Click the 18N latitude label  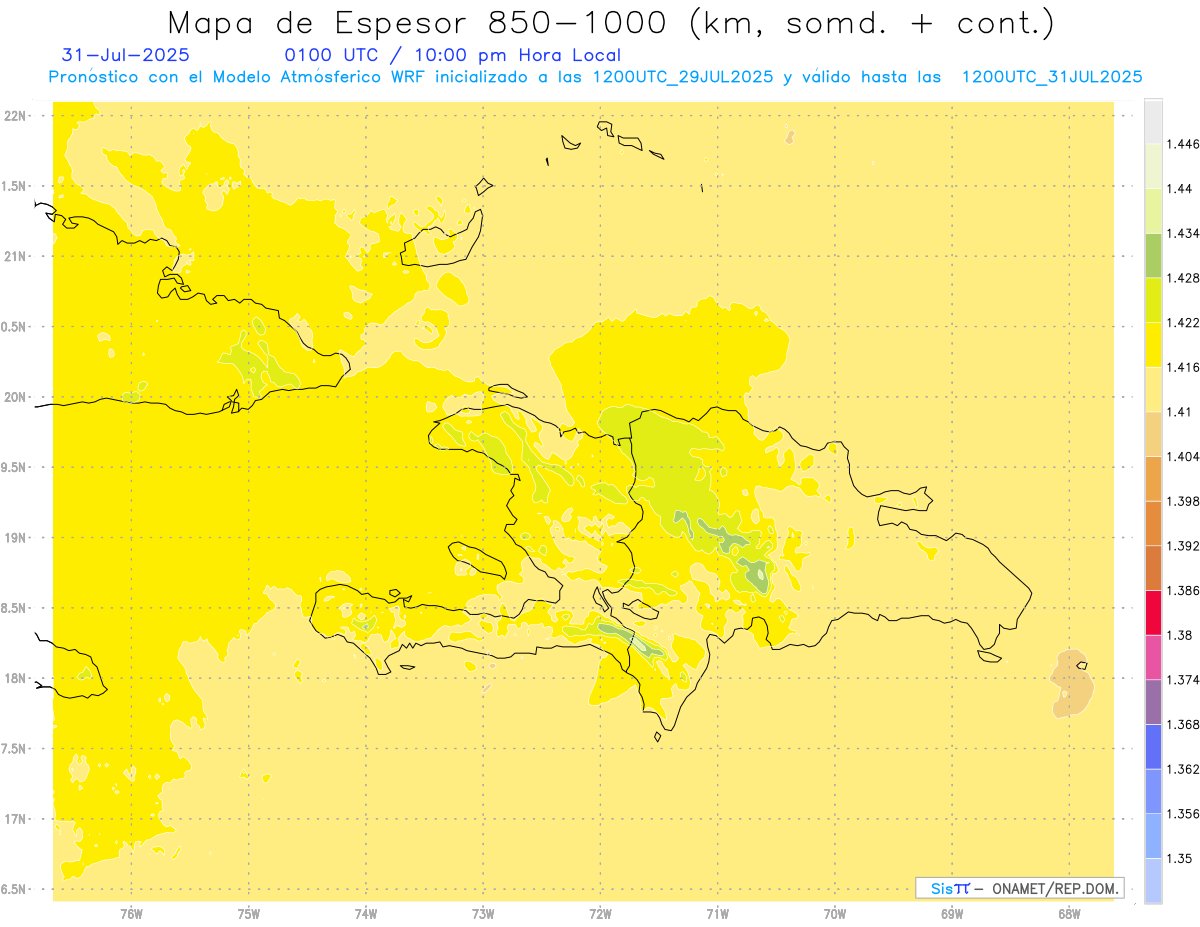point(15,678)
